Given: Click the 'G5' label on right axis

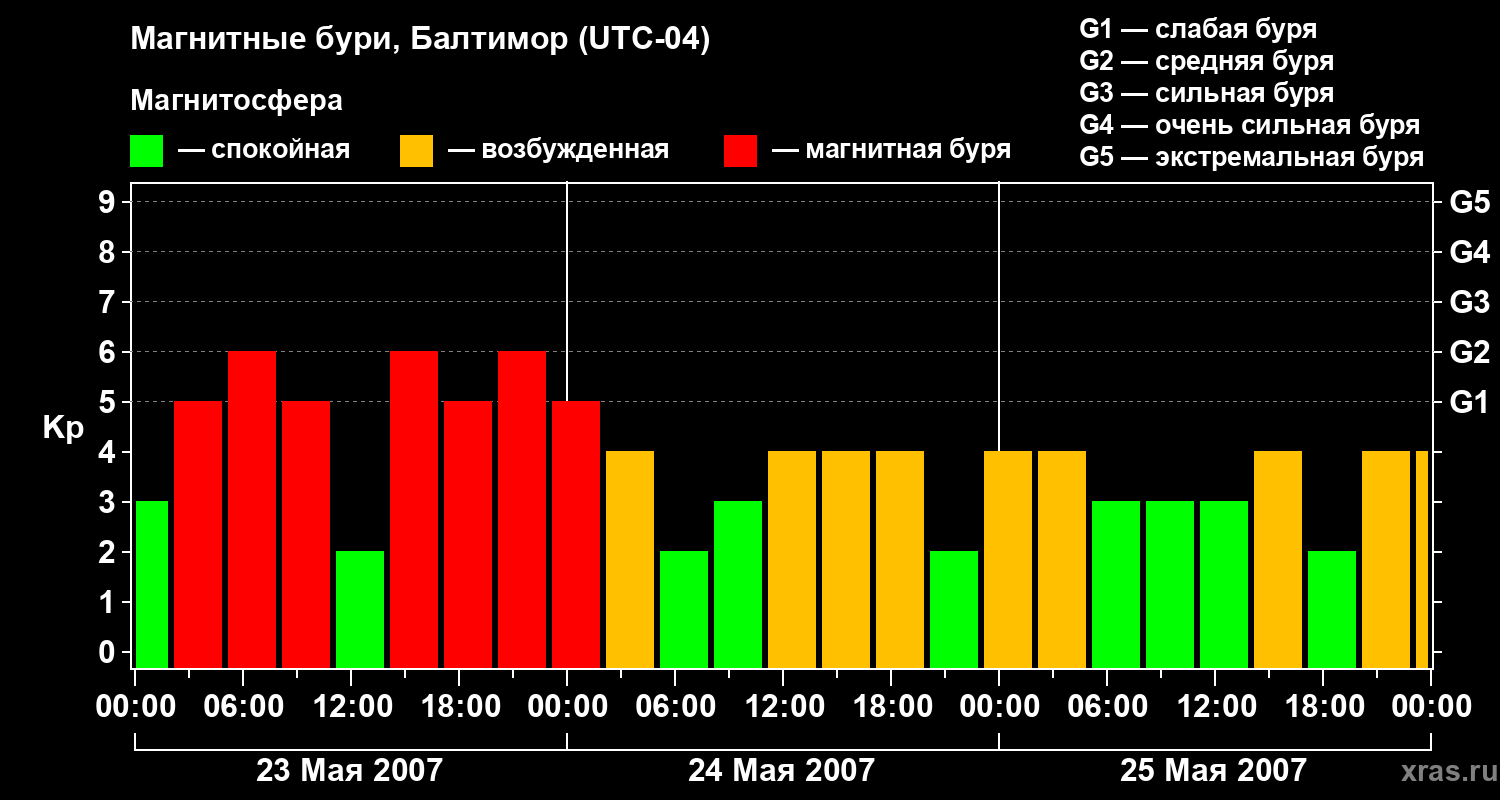Looking at the screenshot, I should click(1469, 202).
